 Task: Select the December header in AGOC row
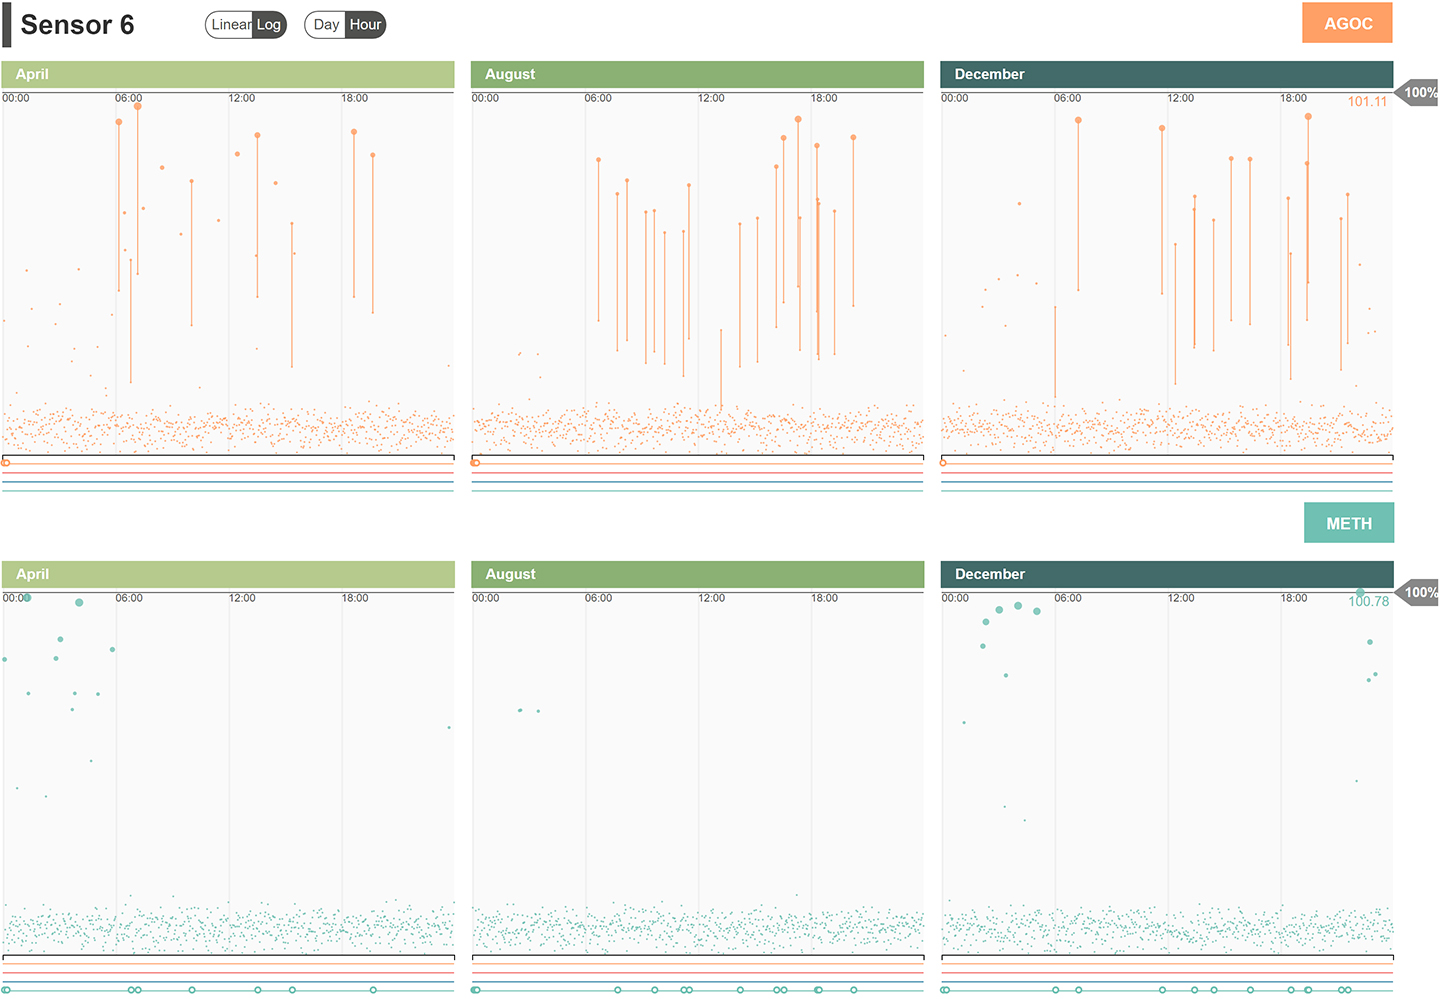1166,74
